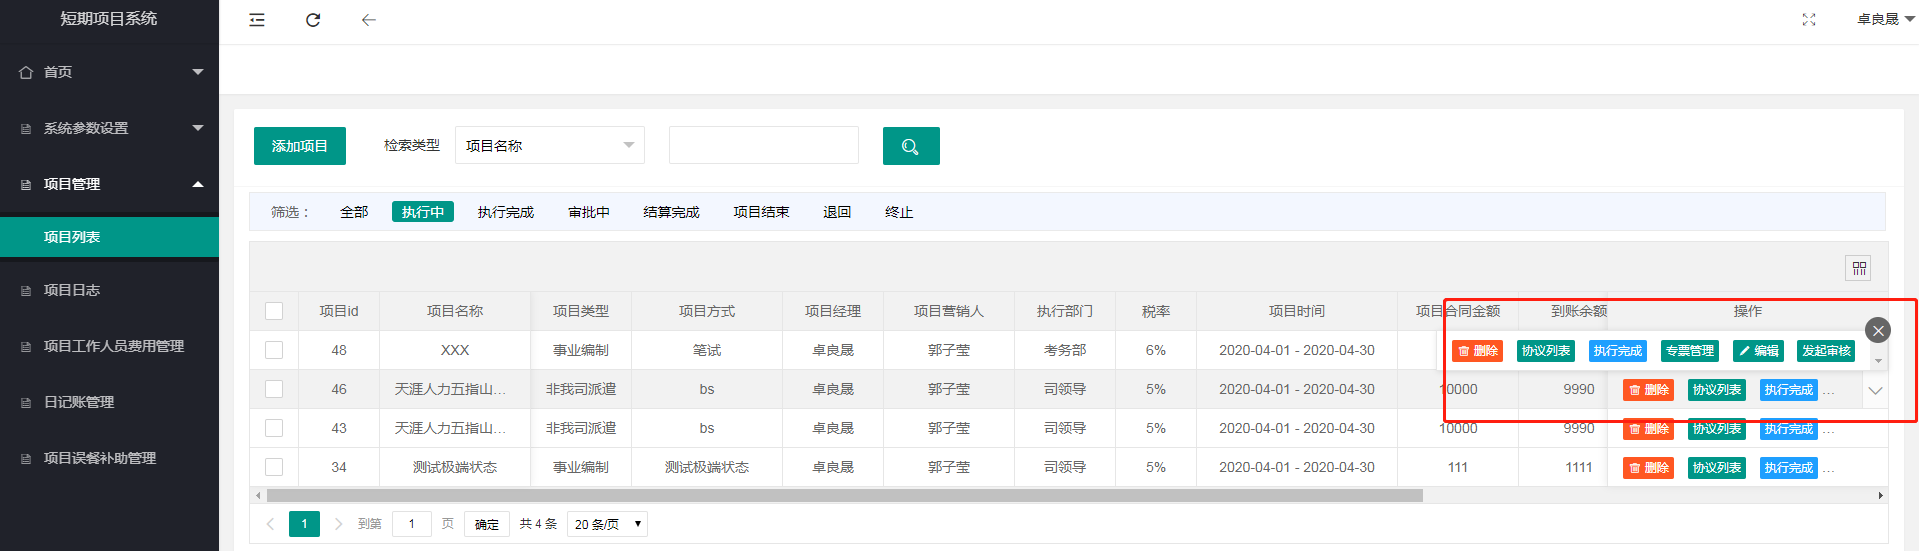The height and width of the screenshot is (551, 1919).
Task: Select the 项目结束 filter
Action: pos(761,212)
